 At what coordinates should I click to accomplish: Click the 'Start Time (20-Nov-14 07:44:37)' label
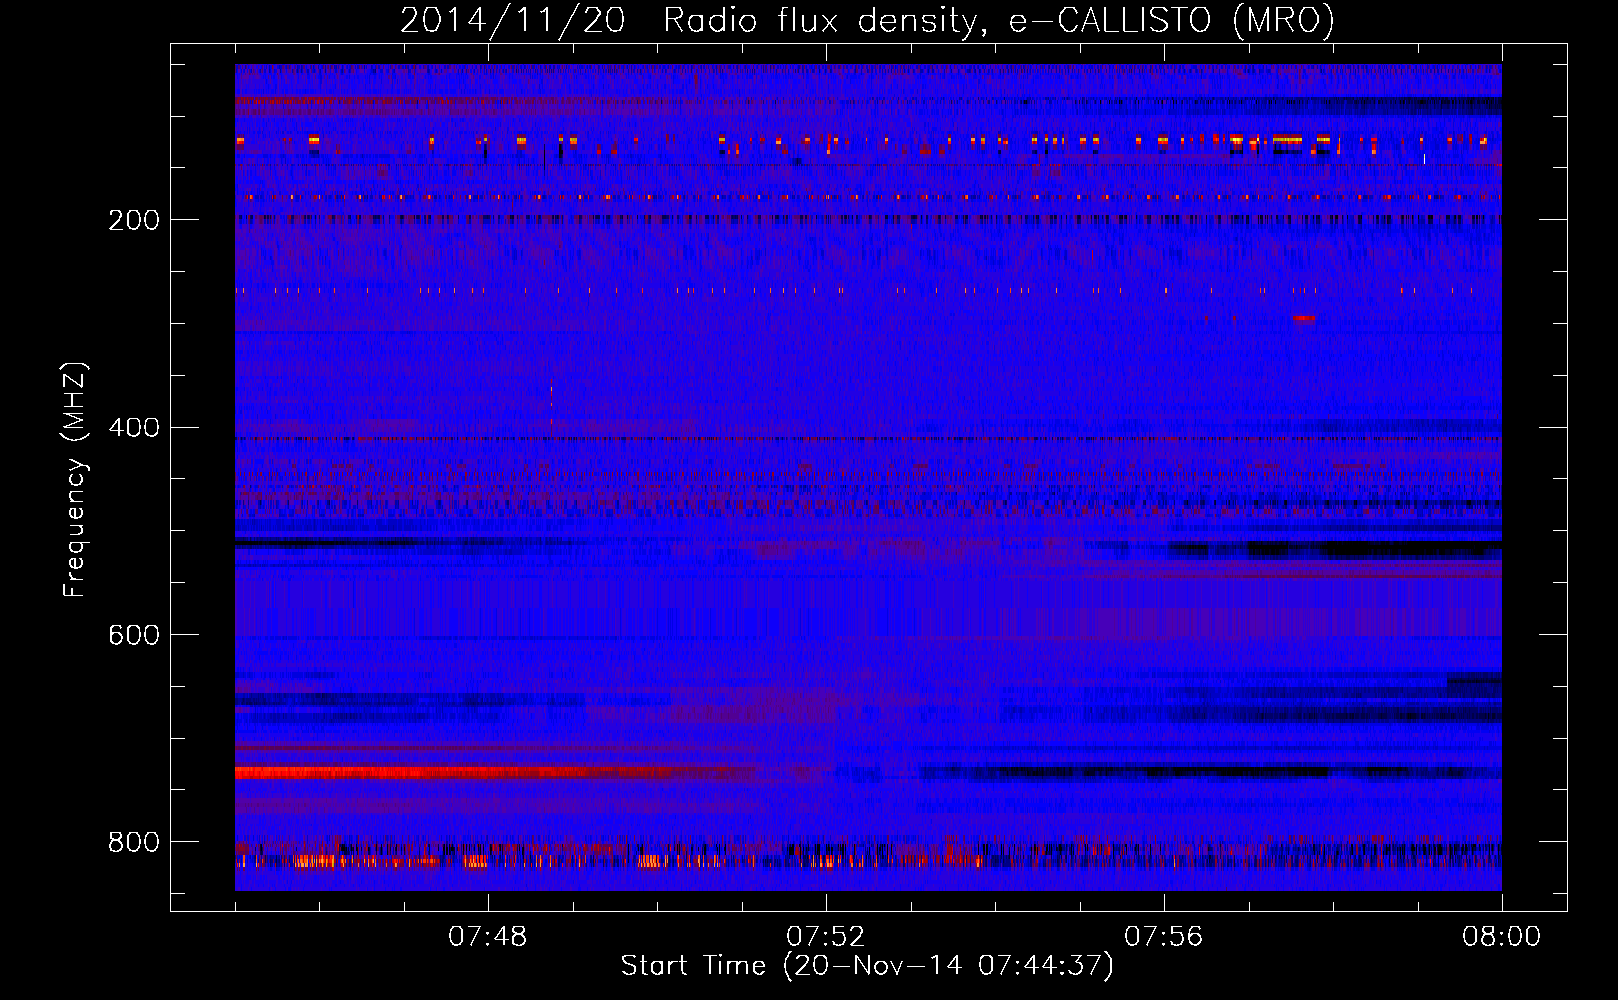(x=867, y=966)
